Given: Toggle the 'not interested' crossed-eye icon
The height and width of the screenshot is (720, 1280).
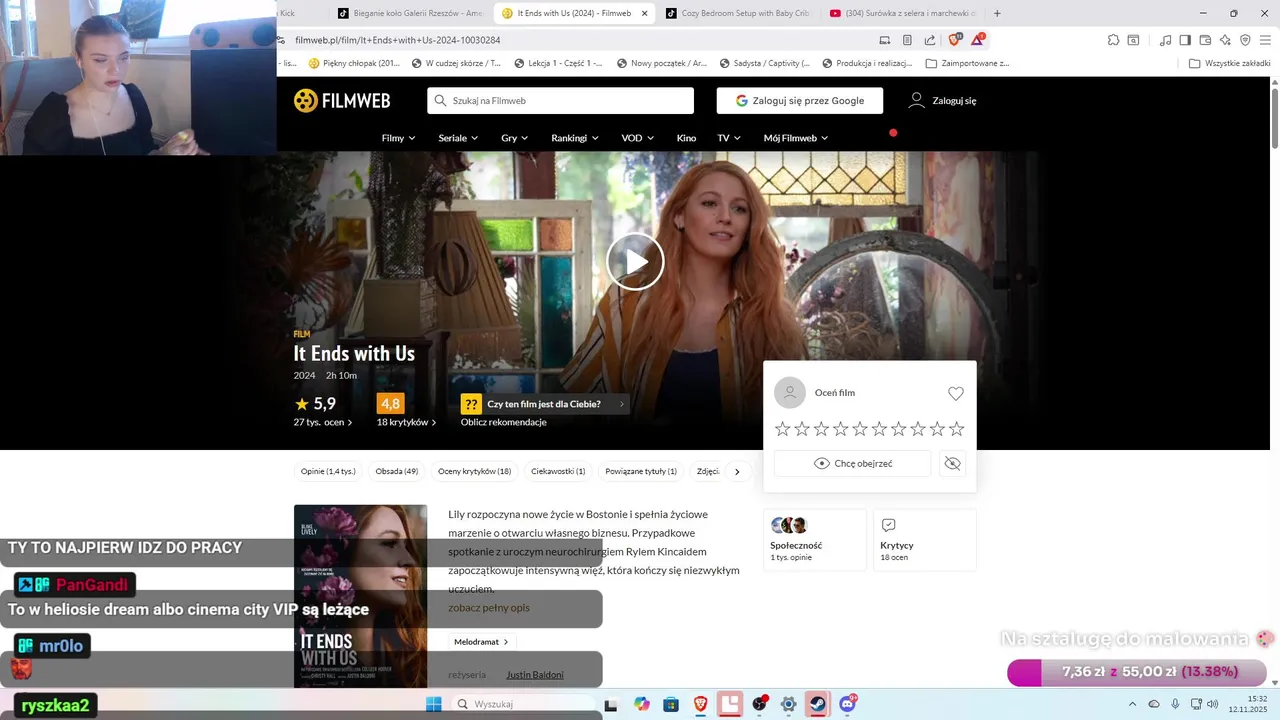Looking at the screenshot, I should coord(952,463).
